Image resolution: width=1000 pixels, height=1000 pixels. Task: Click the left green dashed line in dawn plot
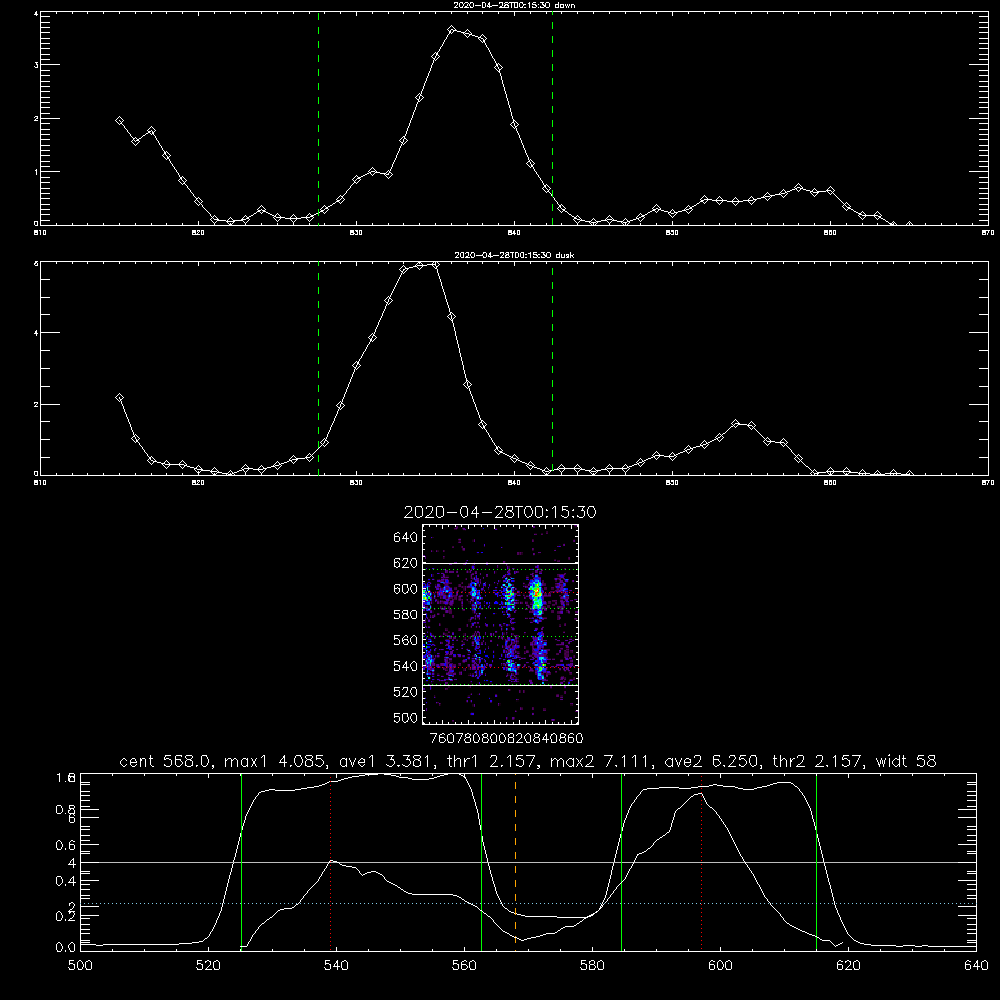(x=318, y=118)
